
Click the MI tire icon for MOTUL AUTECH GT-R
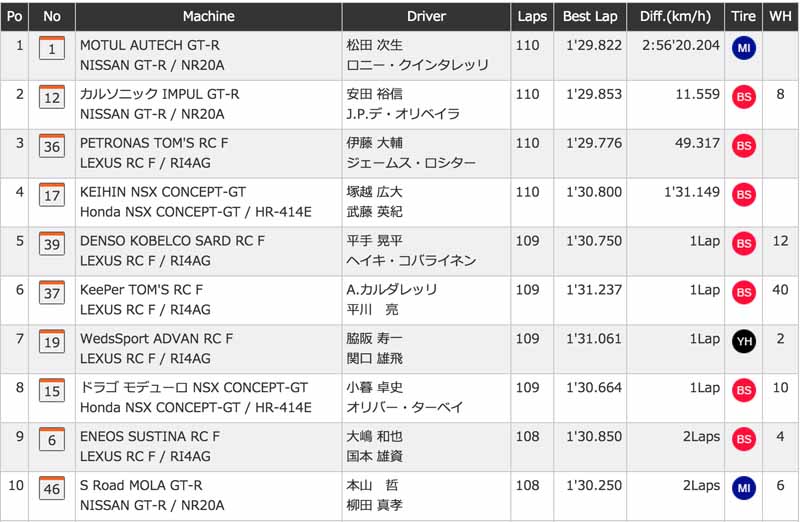click(743, 48)
